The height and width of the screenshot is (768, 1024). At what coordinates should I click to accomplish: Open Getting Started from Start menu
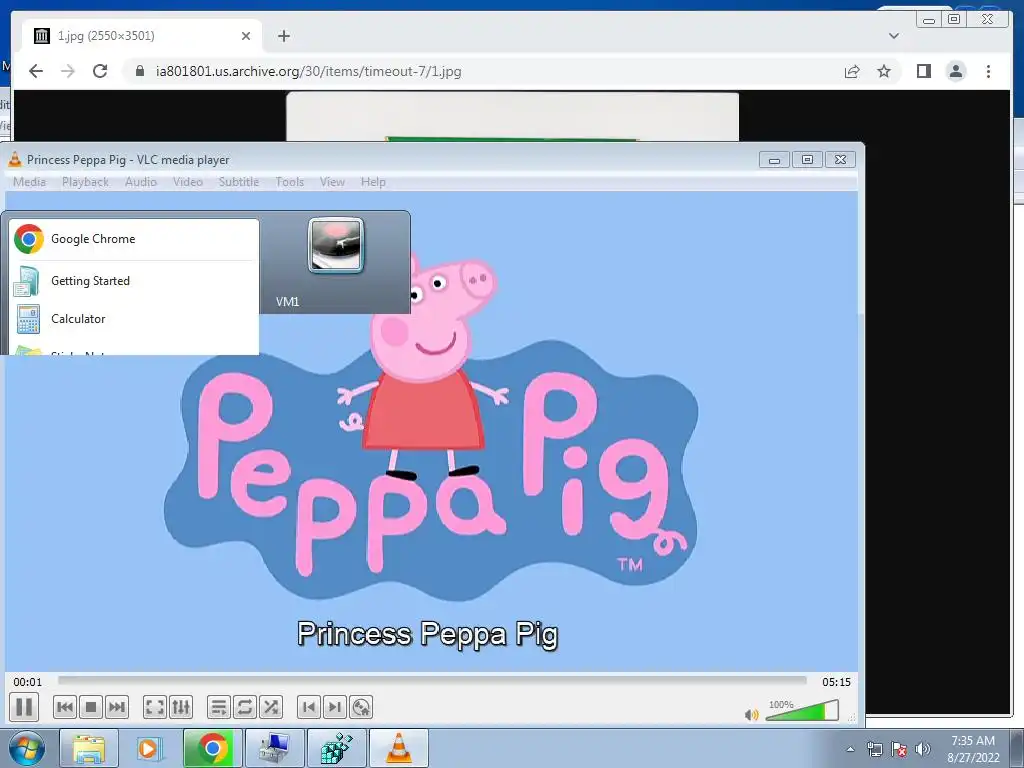click(133, 281)
